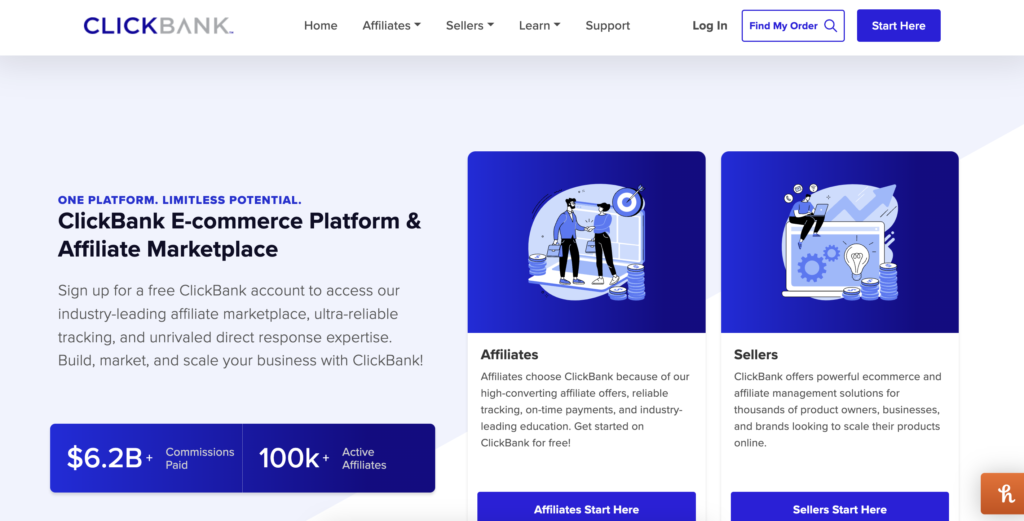Click the Log In link
This screenshot has height=521, width=1024.
(710, 25)
